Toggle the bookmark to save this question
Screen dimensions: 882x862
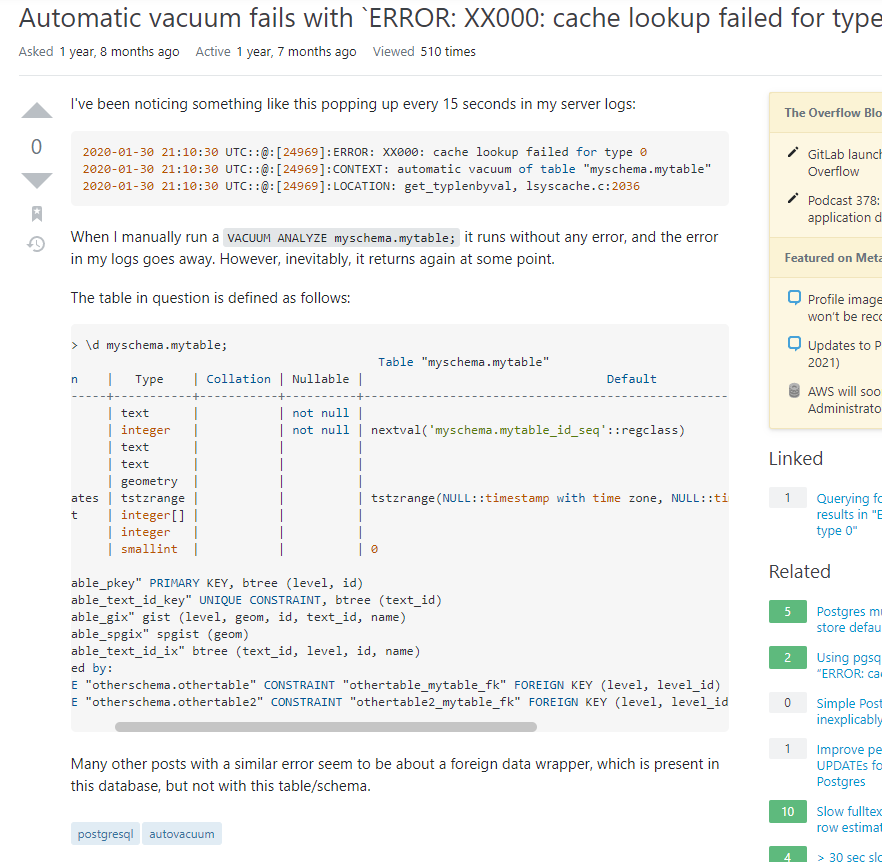coord(35,212)
